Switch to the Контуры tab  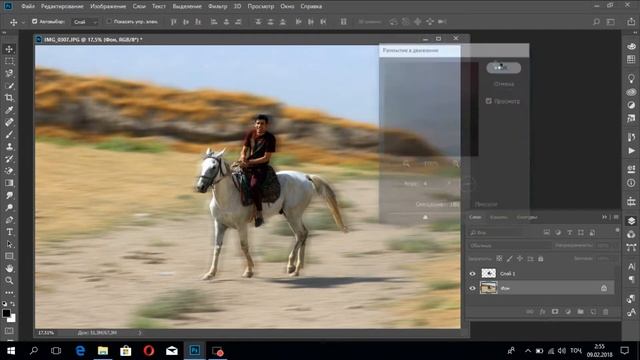[527, 217]
